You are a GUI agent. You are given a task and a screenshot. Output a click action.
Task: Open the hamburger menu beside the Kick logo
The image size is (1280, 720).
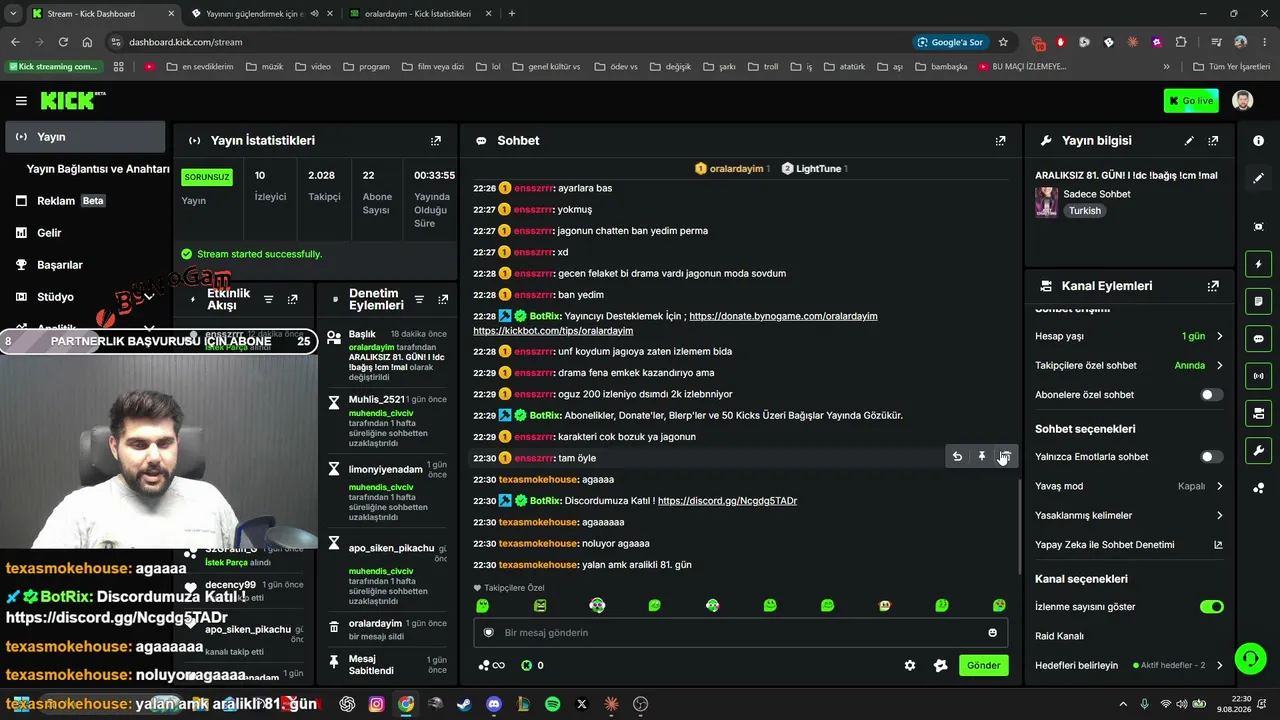[x=21, y=101]
